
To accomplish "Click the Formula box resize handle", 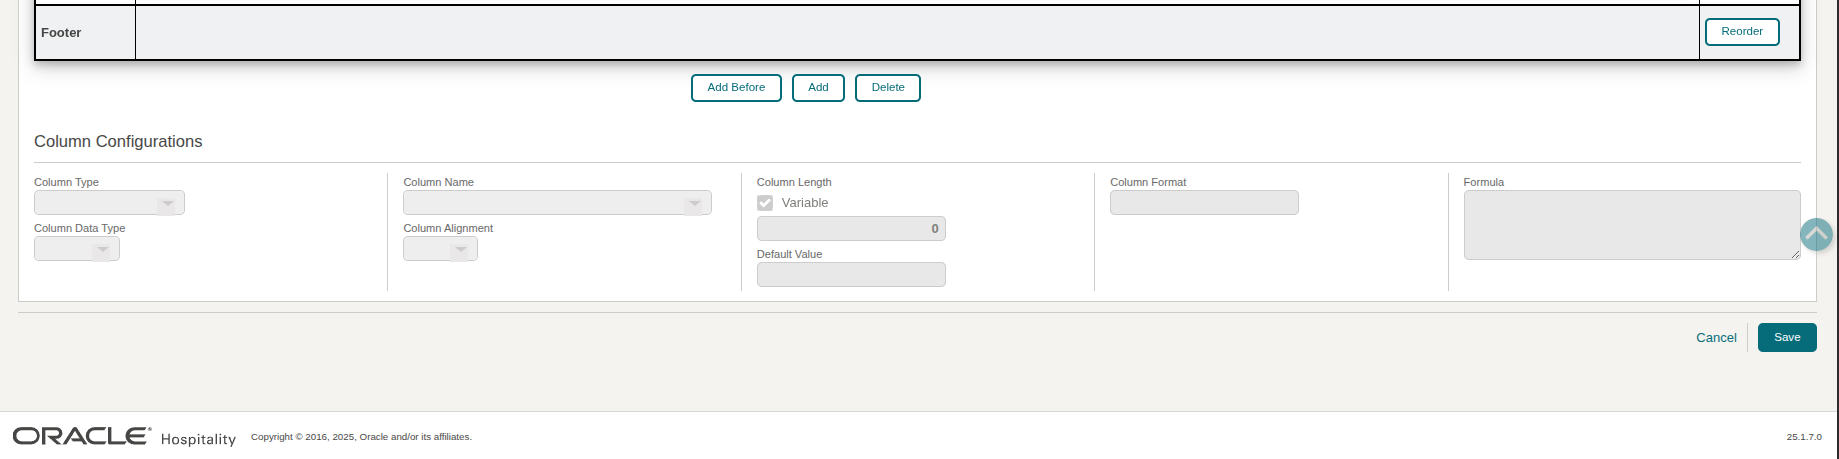I will point(1795,255).
